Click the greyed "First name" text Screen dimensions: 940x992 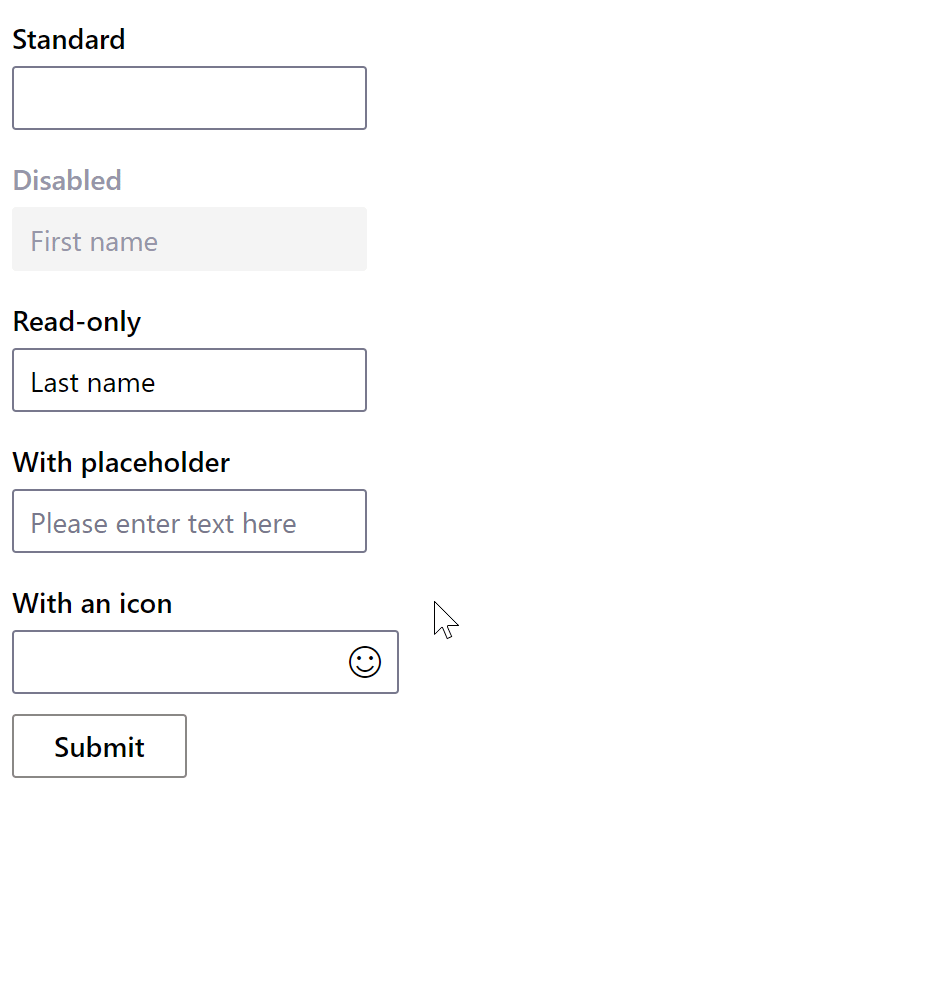94,242
